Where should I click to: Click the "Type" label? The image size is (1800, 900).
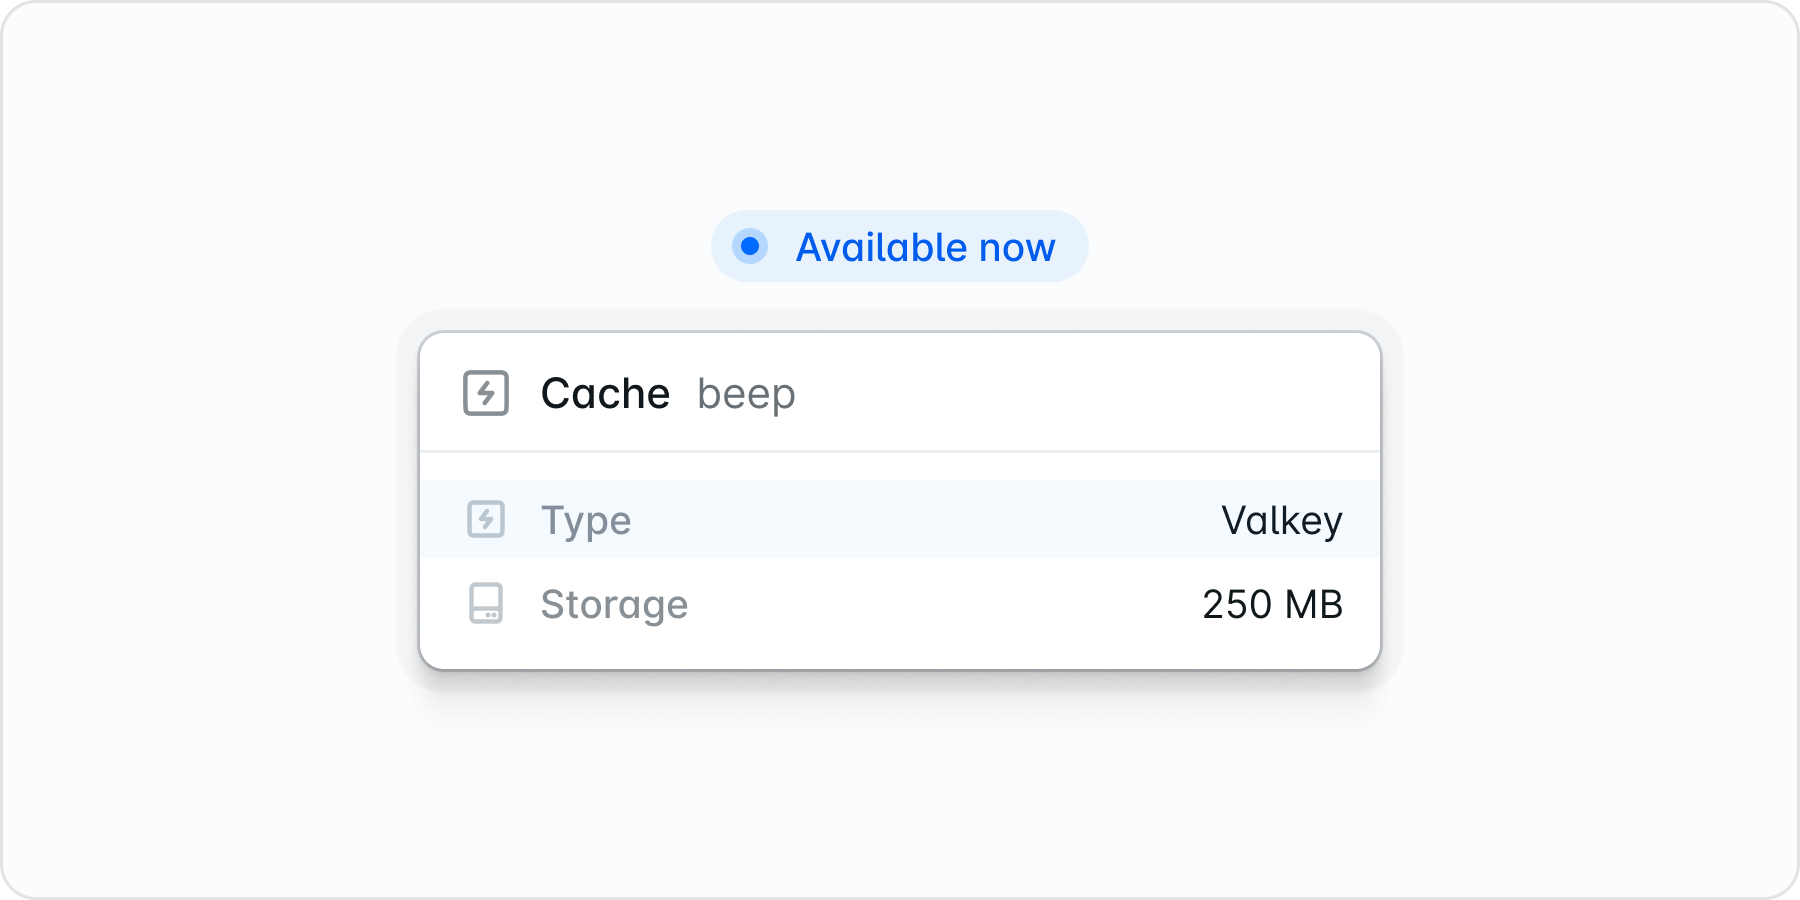click(x=586, y=520)
